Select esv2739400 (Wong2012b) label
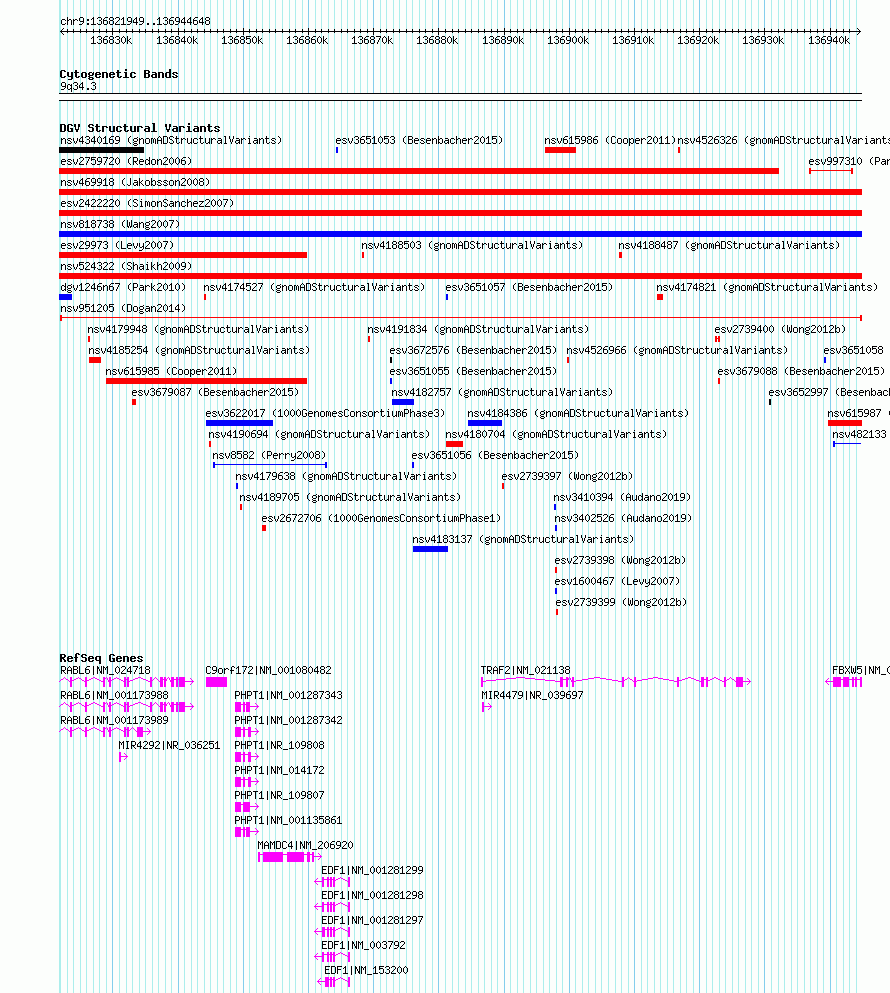 (780, 329)
